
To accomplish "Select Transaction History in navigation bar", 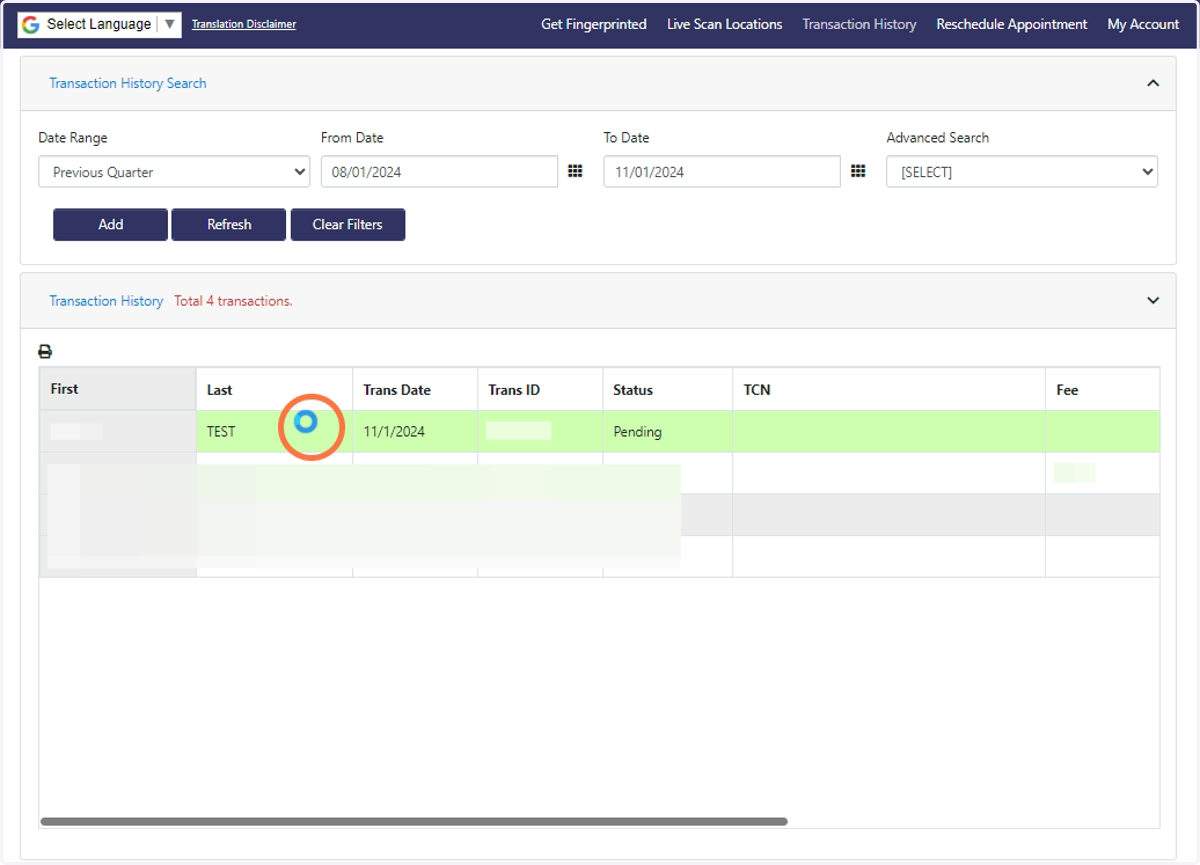I will tap(859, 24).
